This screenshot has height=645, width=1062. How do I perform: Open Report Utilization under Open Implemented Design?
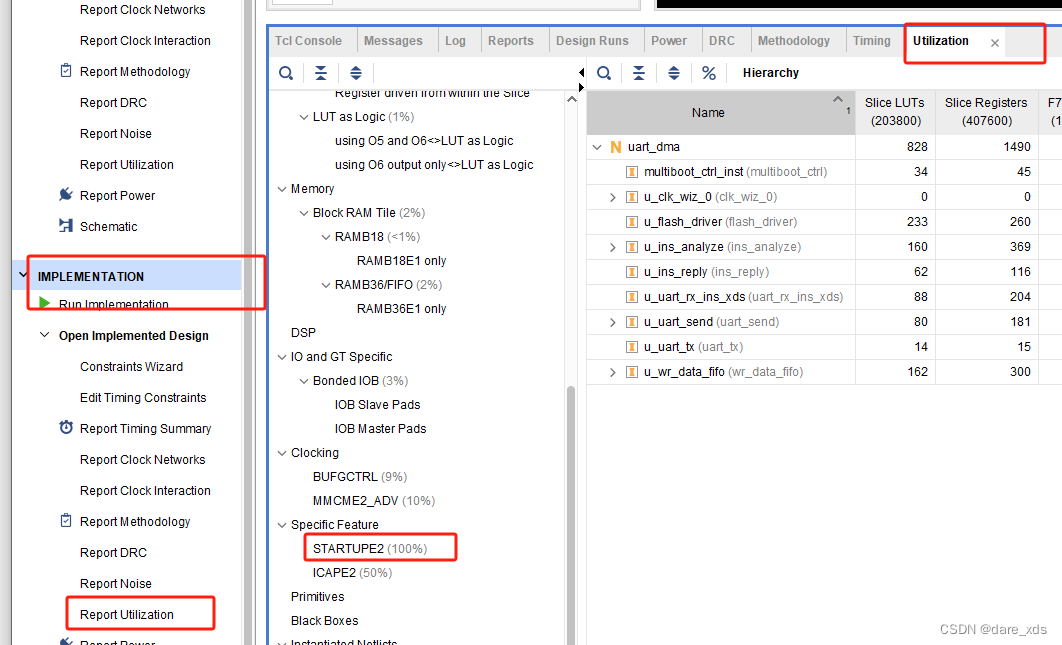140,613
